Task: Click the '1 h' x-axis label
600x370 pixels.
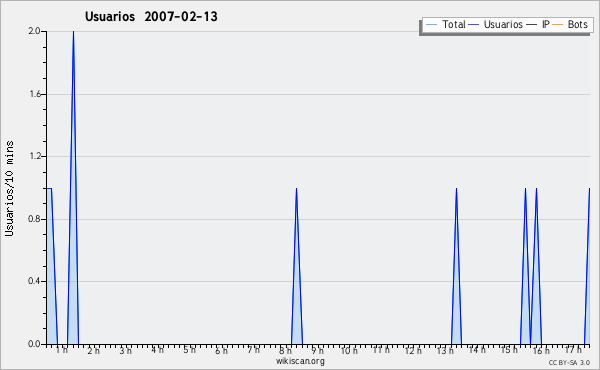Action: tap(62, 350)
